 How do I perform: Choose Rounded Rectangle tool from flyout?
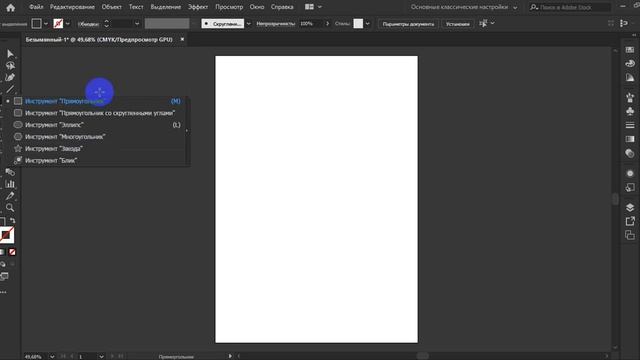pyautogui.click(x=98, y=113)
